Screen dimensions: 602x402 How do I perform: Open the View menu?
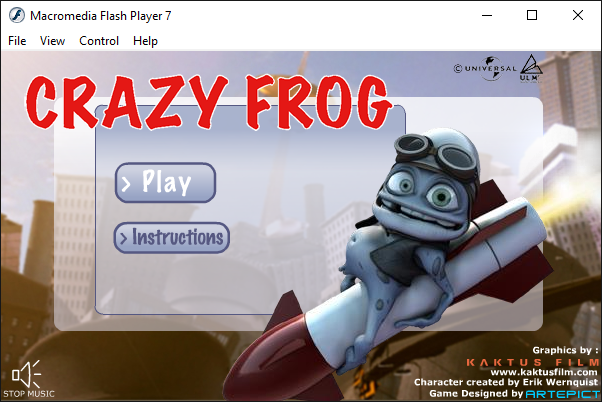pos(52,41)
